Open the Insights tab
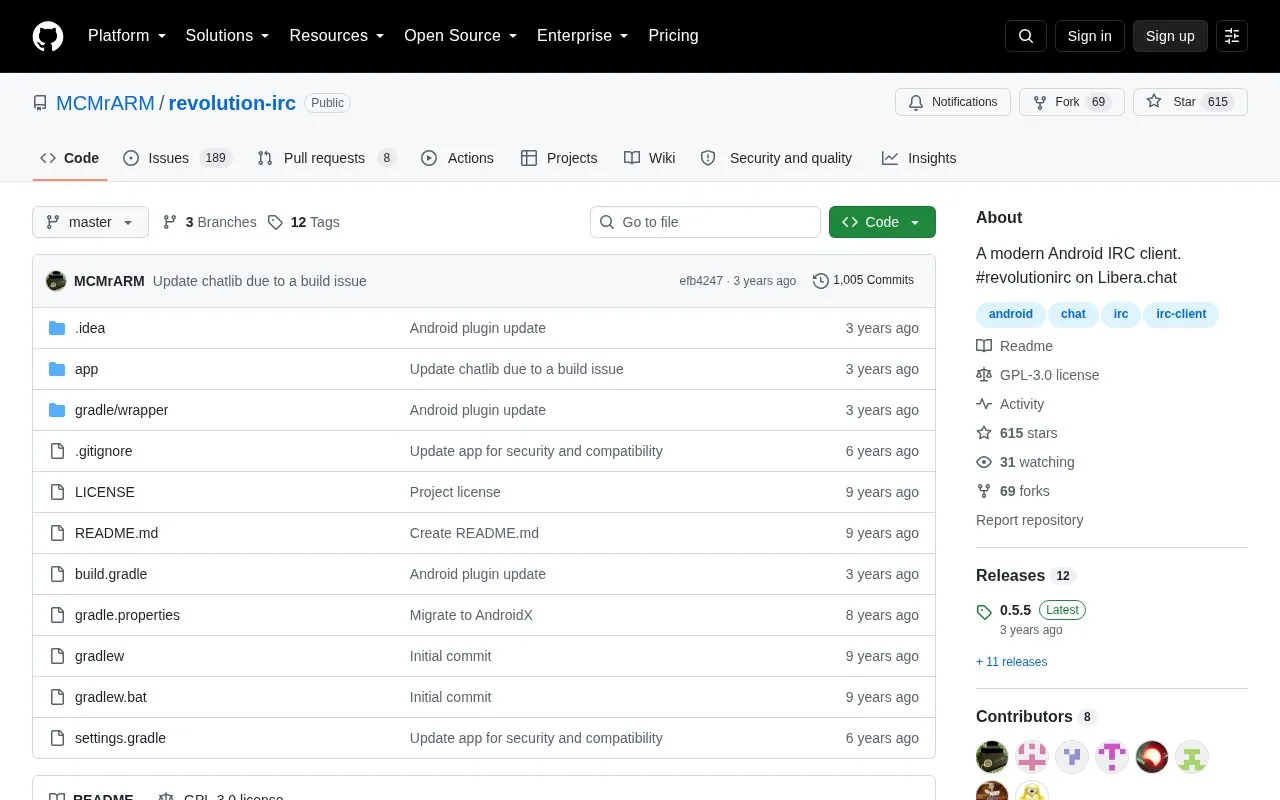The height and width of the screenshot is (800, 1280). click(x=919, y=158)
